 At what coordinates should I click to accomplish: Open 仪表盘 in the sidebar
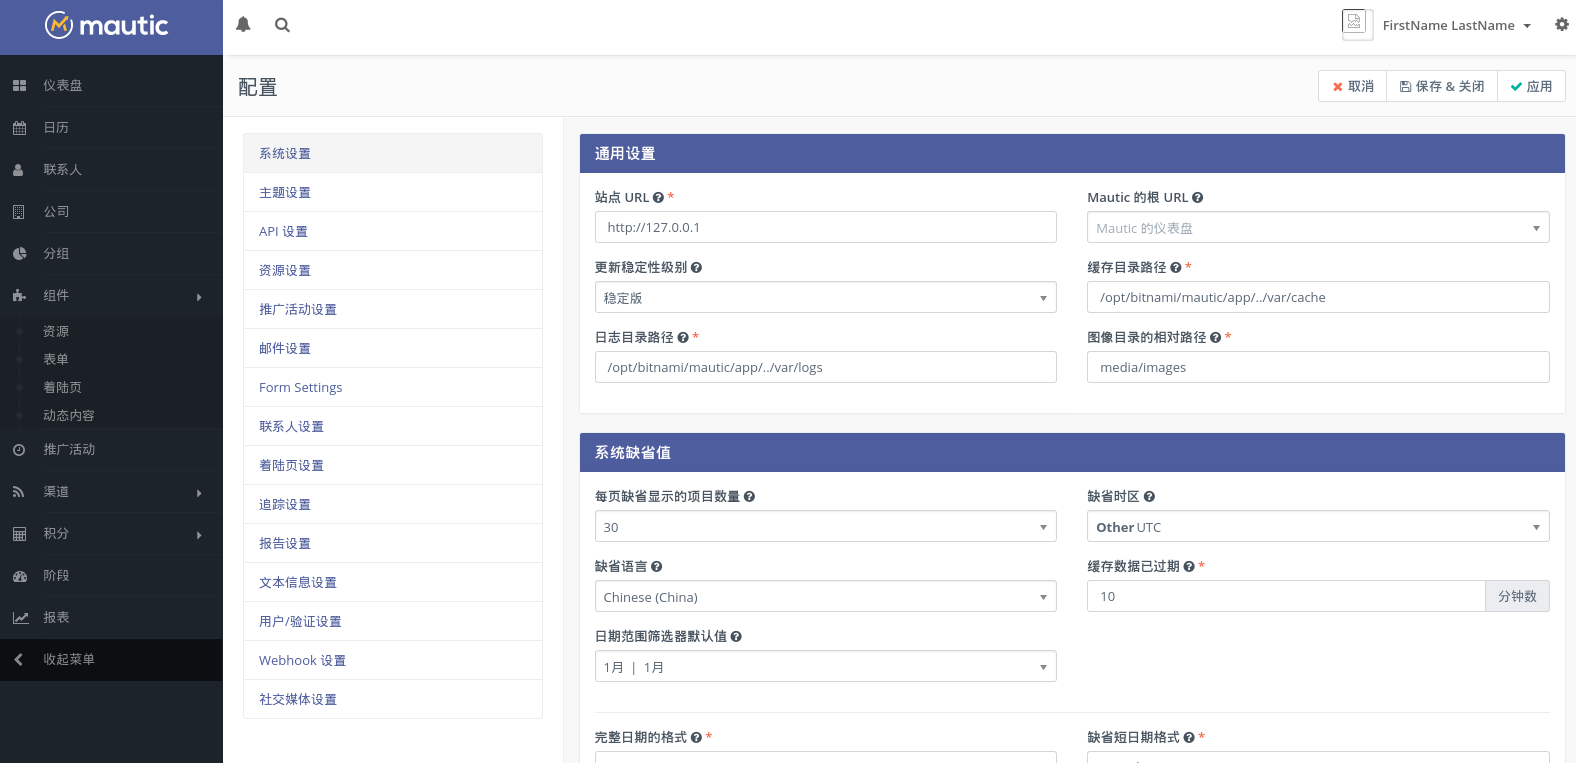(x=62, y=86)
